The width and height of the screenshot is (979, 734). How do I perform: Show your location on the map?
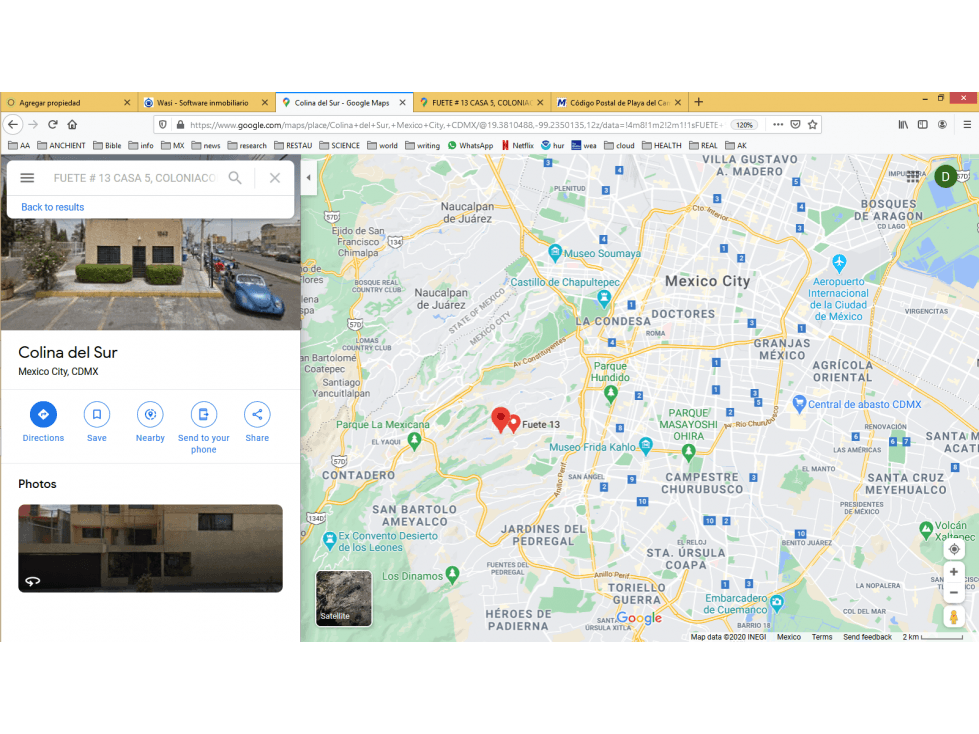click(953, 549)
